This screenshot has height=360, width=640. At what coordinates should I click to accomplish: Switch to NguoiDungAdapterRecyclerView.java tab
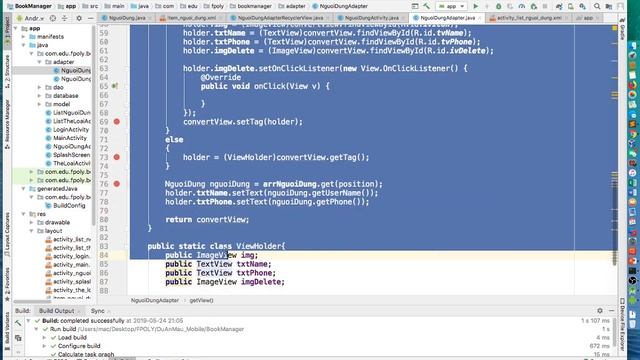280,18
